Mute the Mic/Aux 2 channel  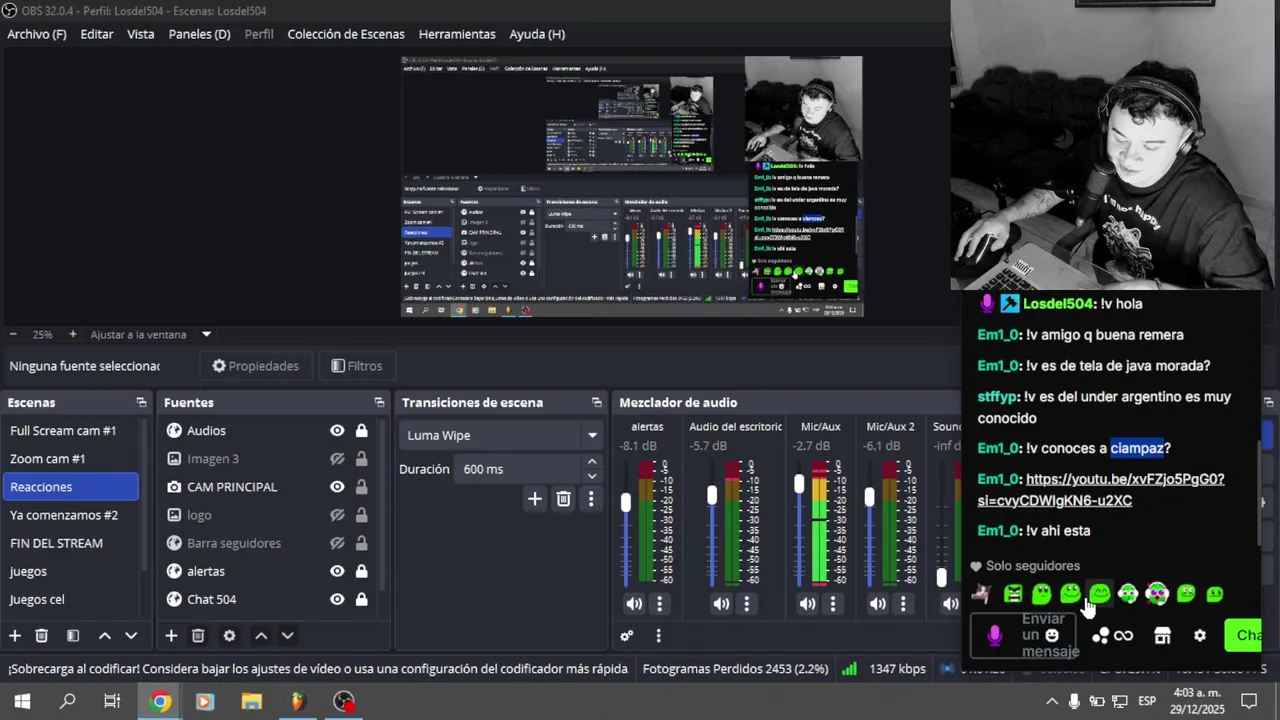878,604
